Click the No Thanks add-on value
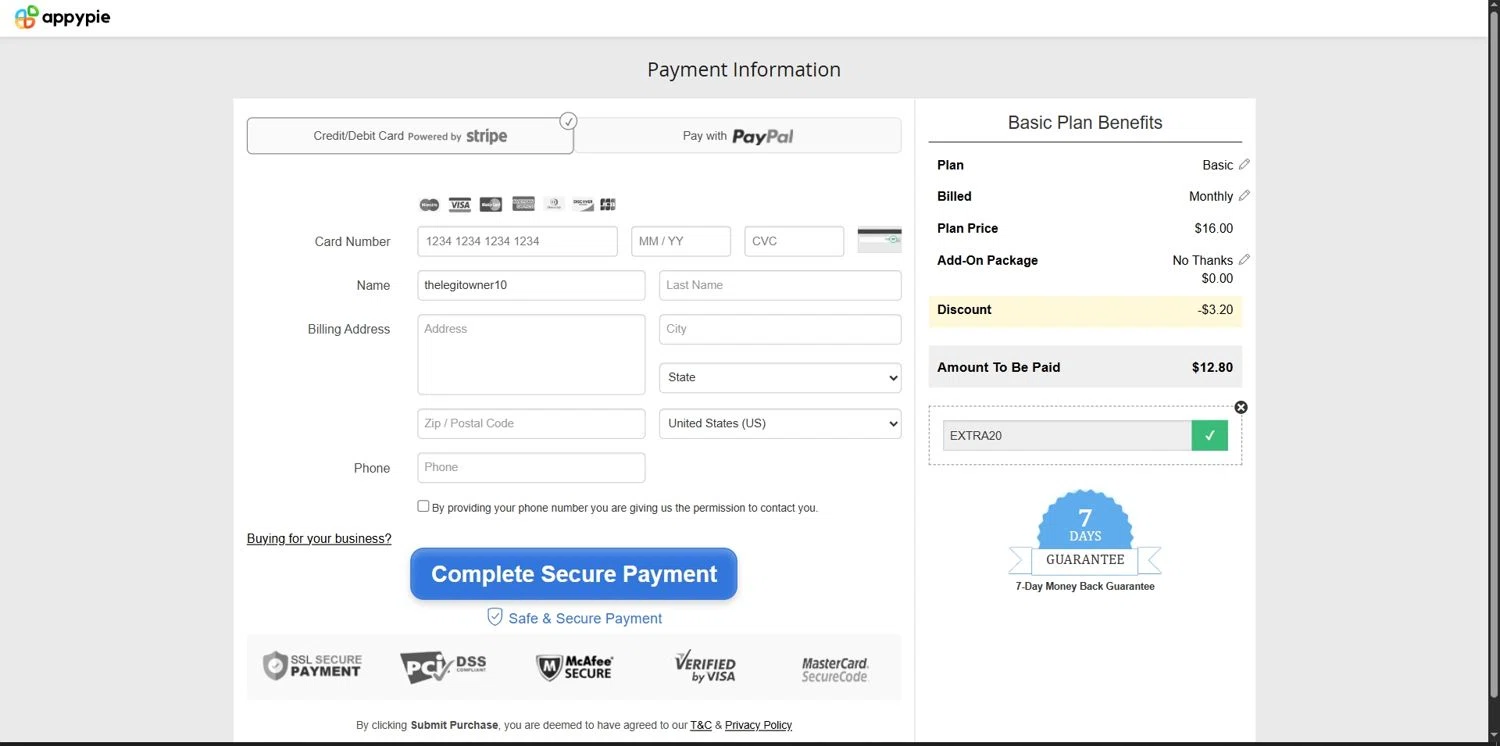The image size is (1500, 746). 1203,260
